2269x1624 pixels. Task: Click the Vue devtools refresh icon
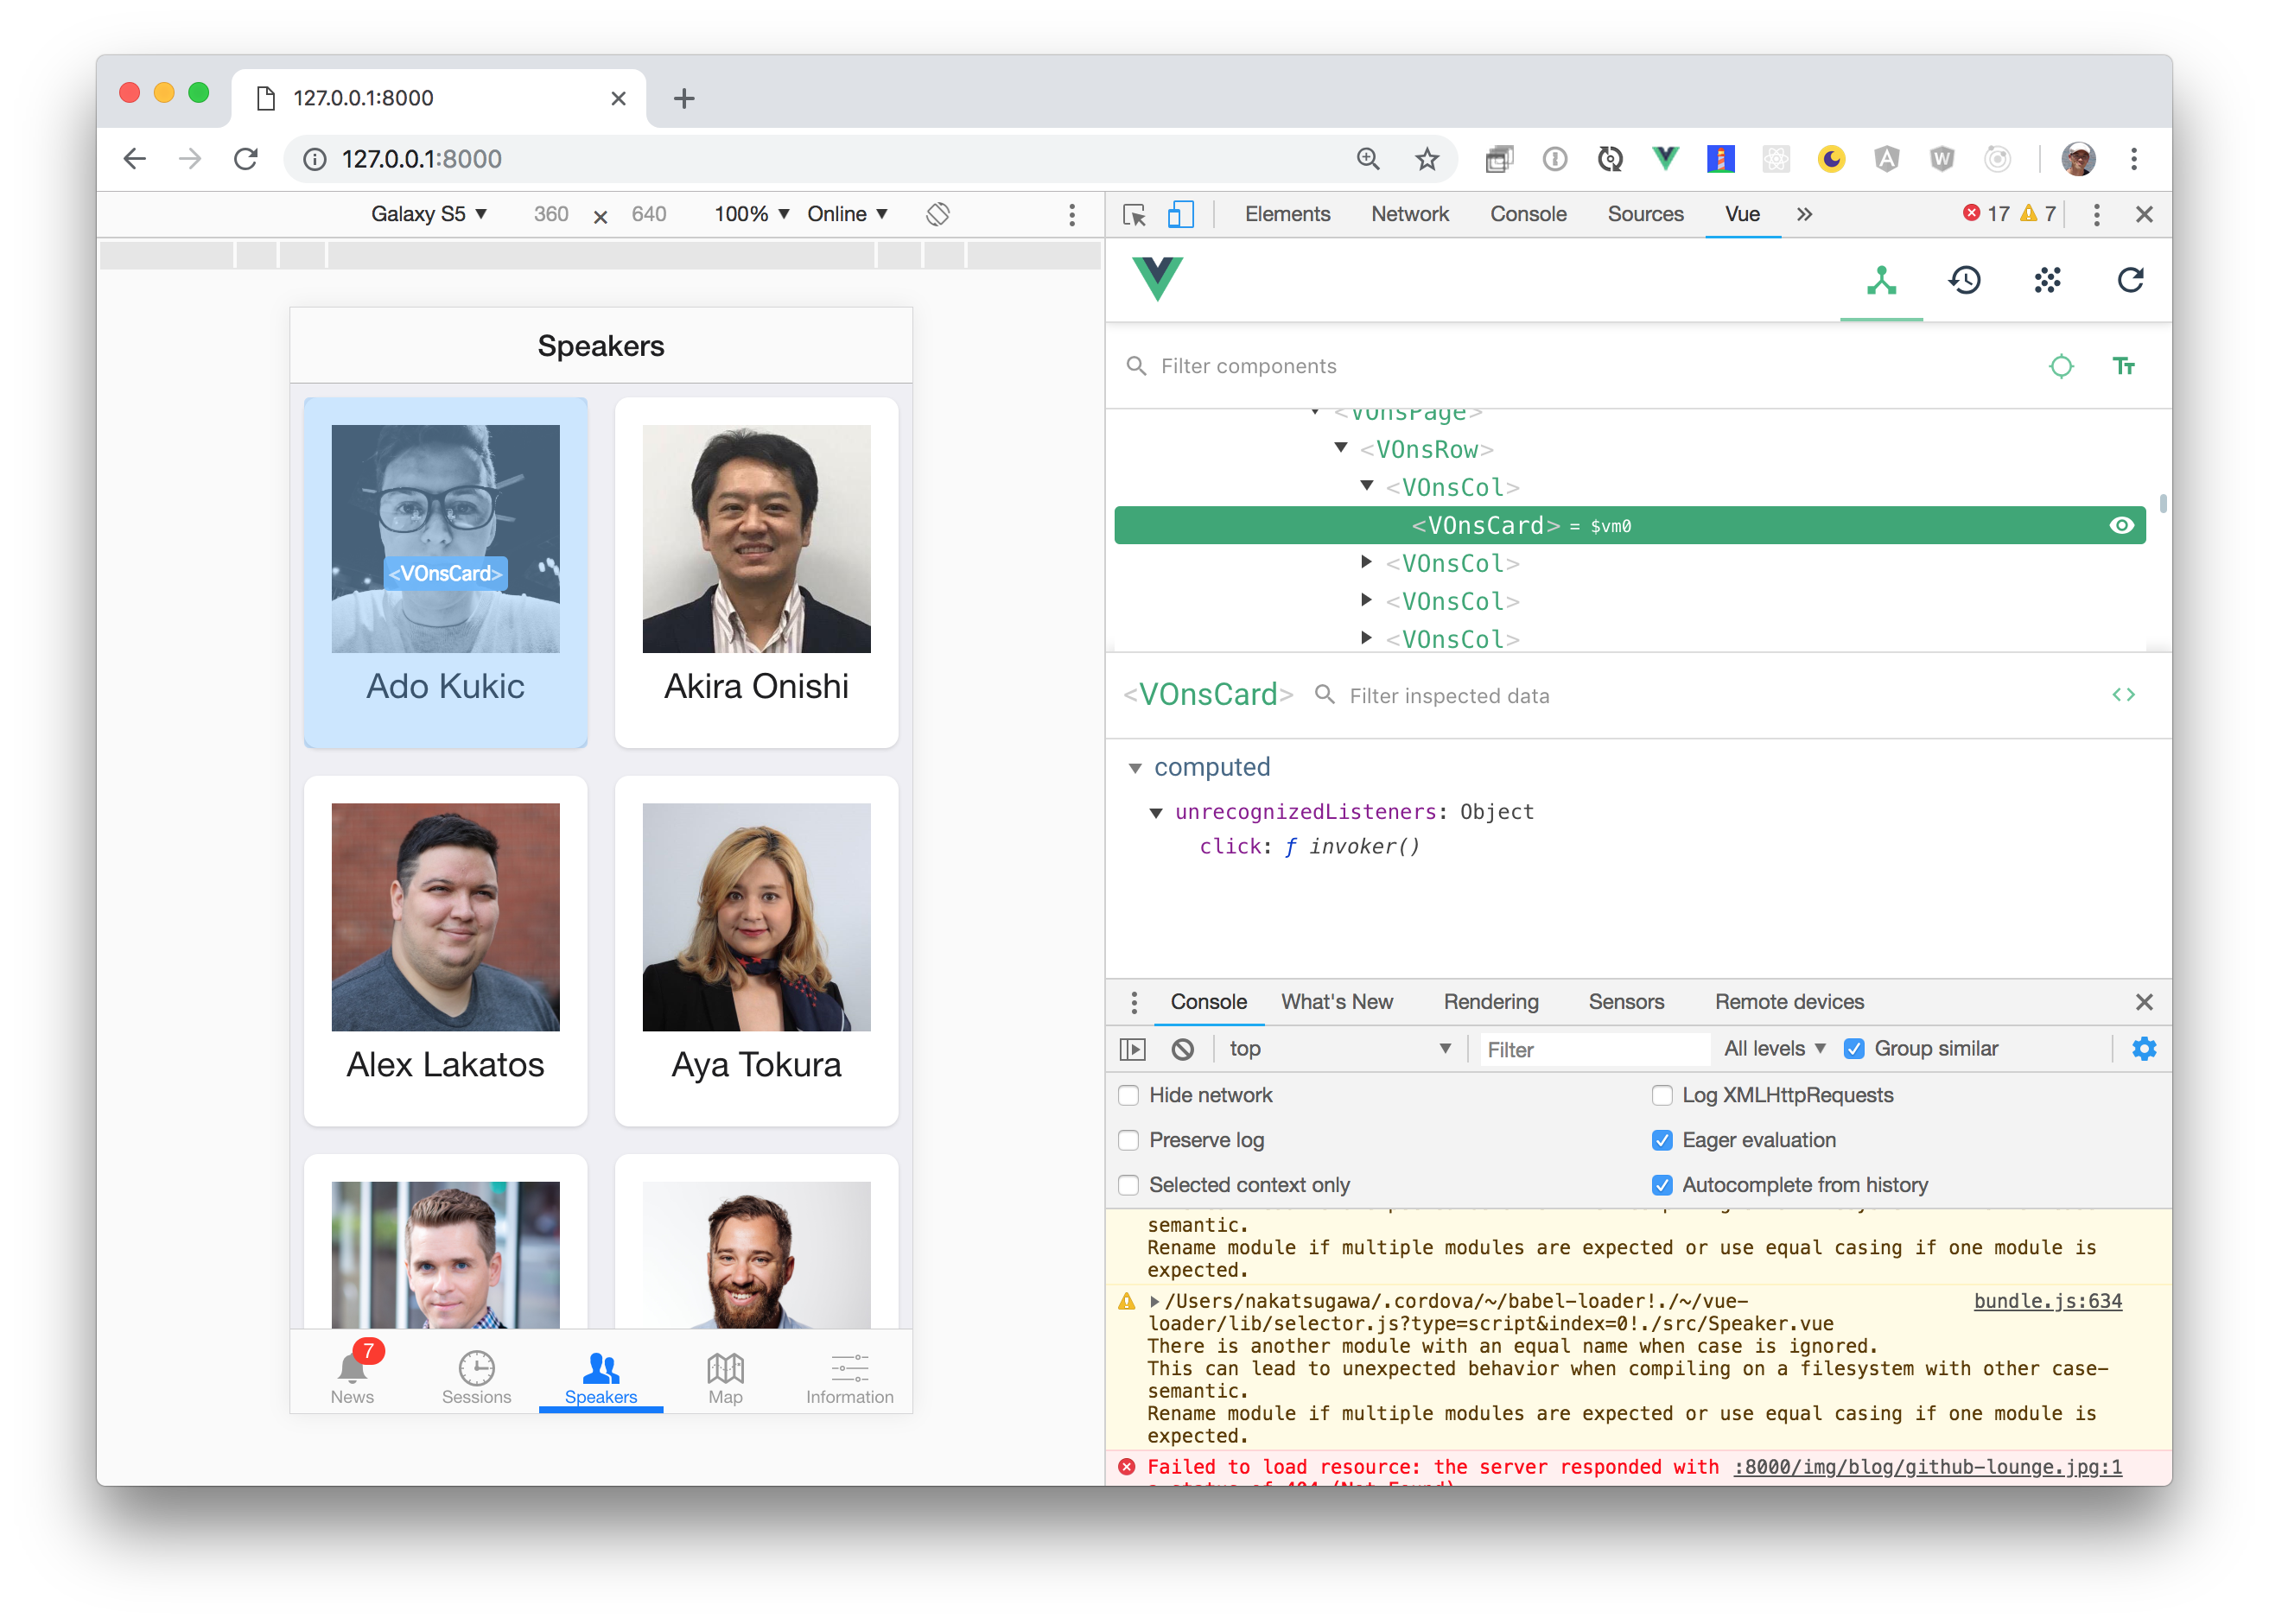coord(2130,280)
